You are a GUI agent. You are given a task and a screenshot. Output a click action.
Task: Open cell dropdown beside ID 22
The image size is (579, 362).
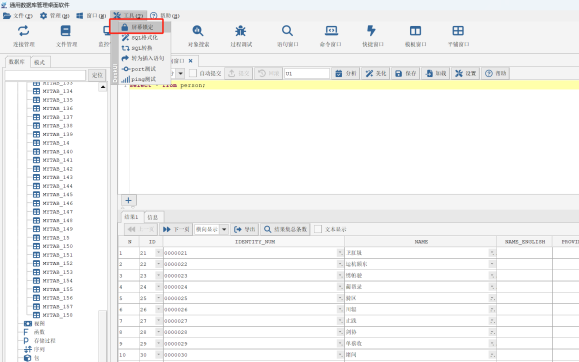click(158, 264)
